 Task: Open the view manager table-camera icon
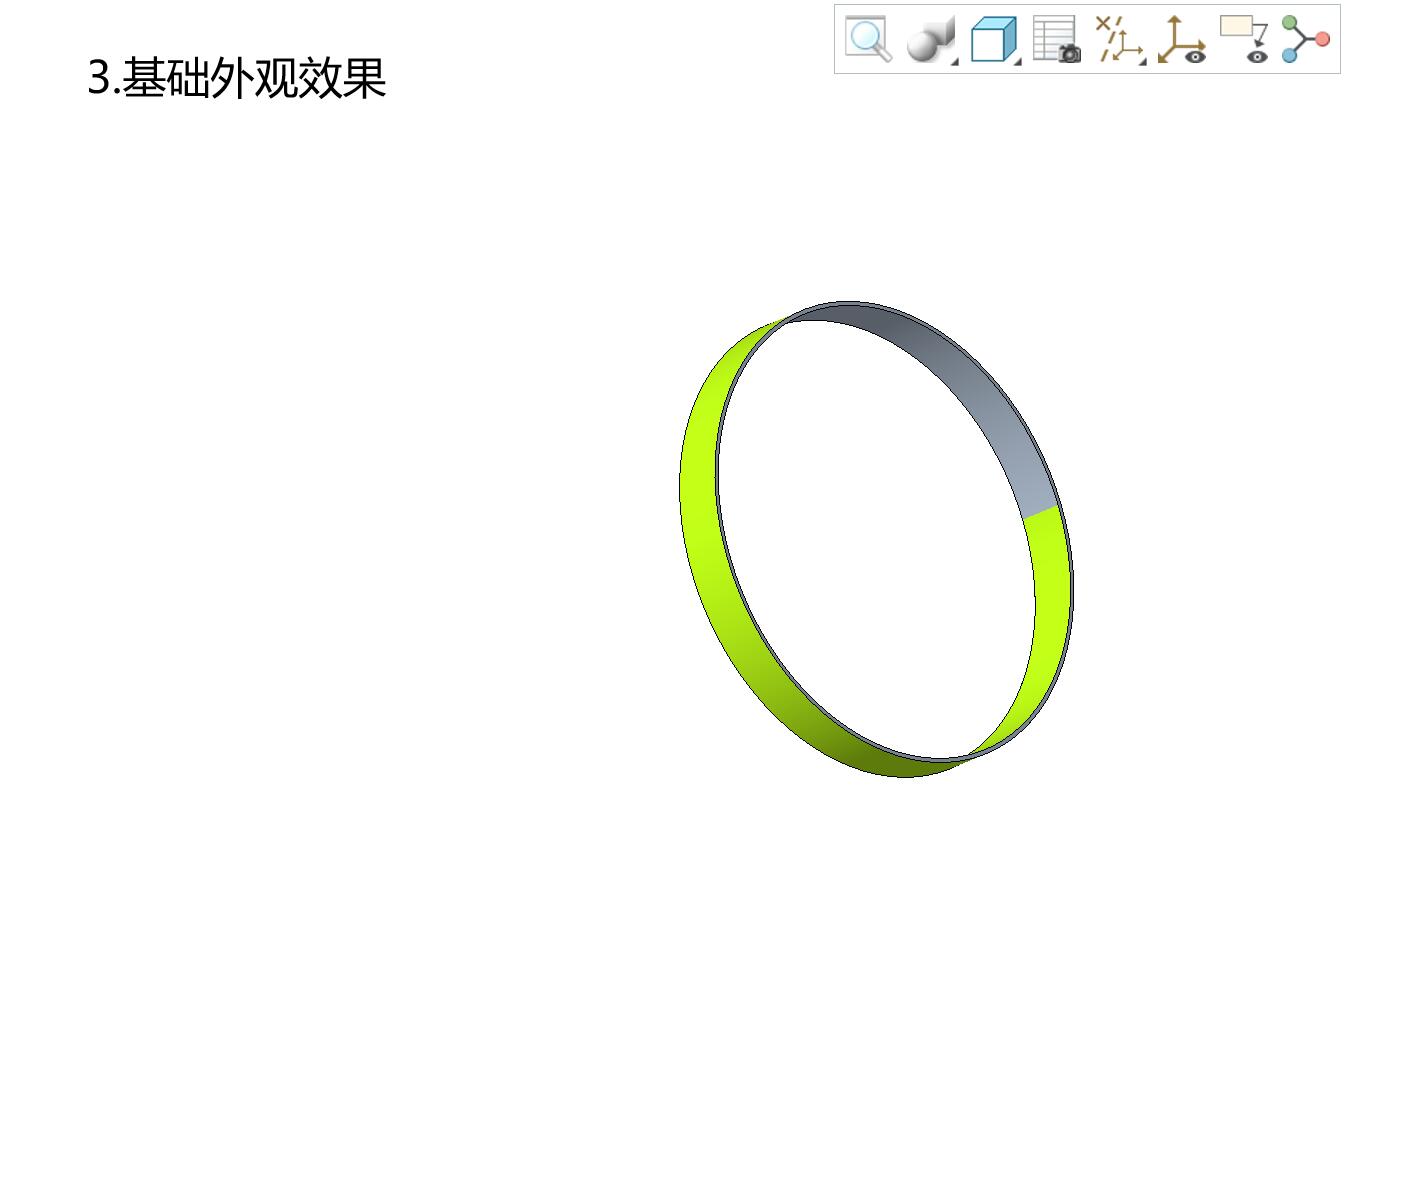click(x=1057, y=40)
